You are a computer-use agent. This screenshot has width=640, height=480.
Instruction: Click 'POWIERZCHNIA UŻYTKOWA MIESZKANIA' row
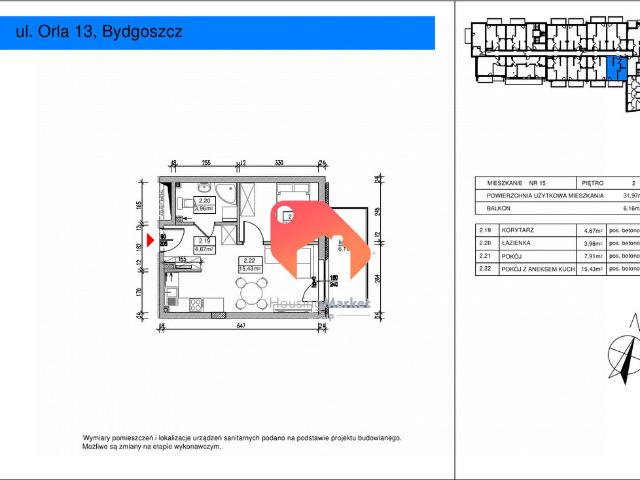click(x=558, y=196)
